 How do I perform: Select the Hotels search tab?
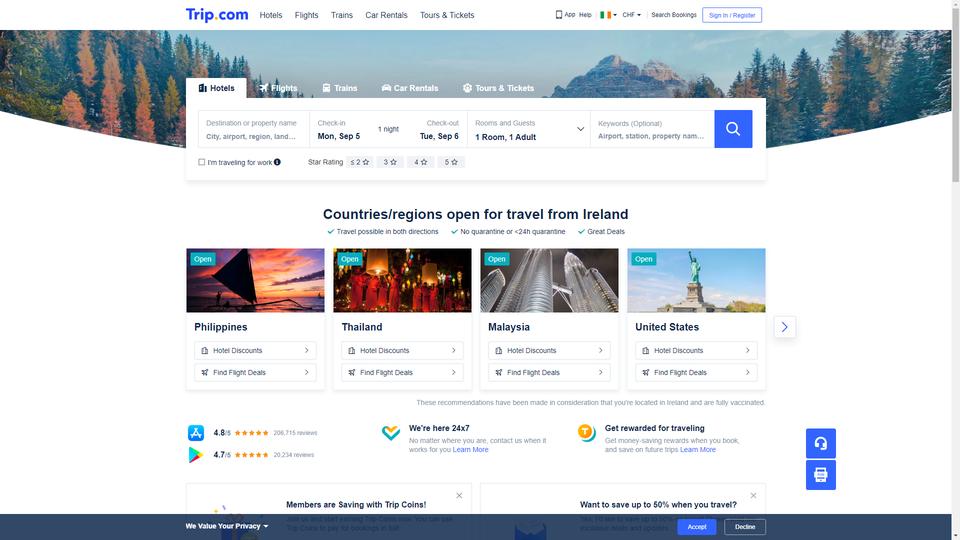[216, 88]
